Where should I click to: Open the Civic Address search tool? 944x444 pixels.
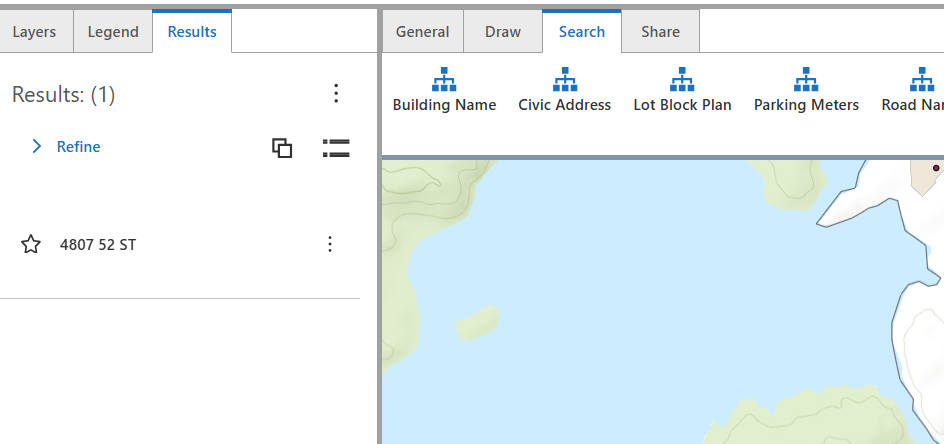point(564,90)
